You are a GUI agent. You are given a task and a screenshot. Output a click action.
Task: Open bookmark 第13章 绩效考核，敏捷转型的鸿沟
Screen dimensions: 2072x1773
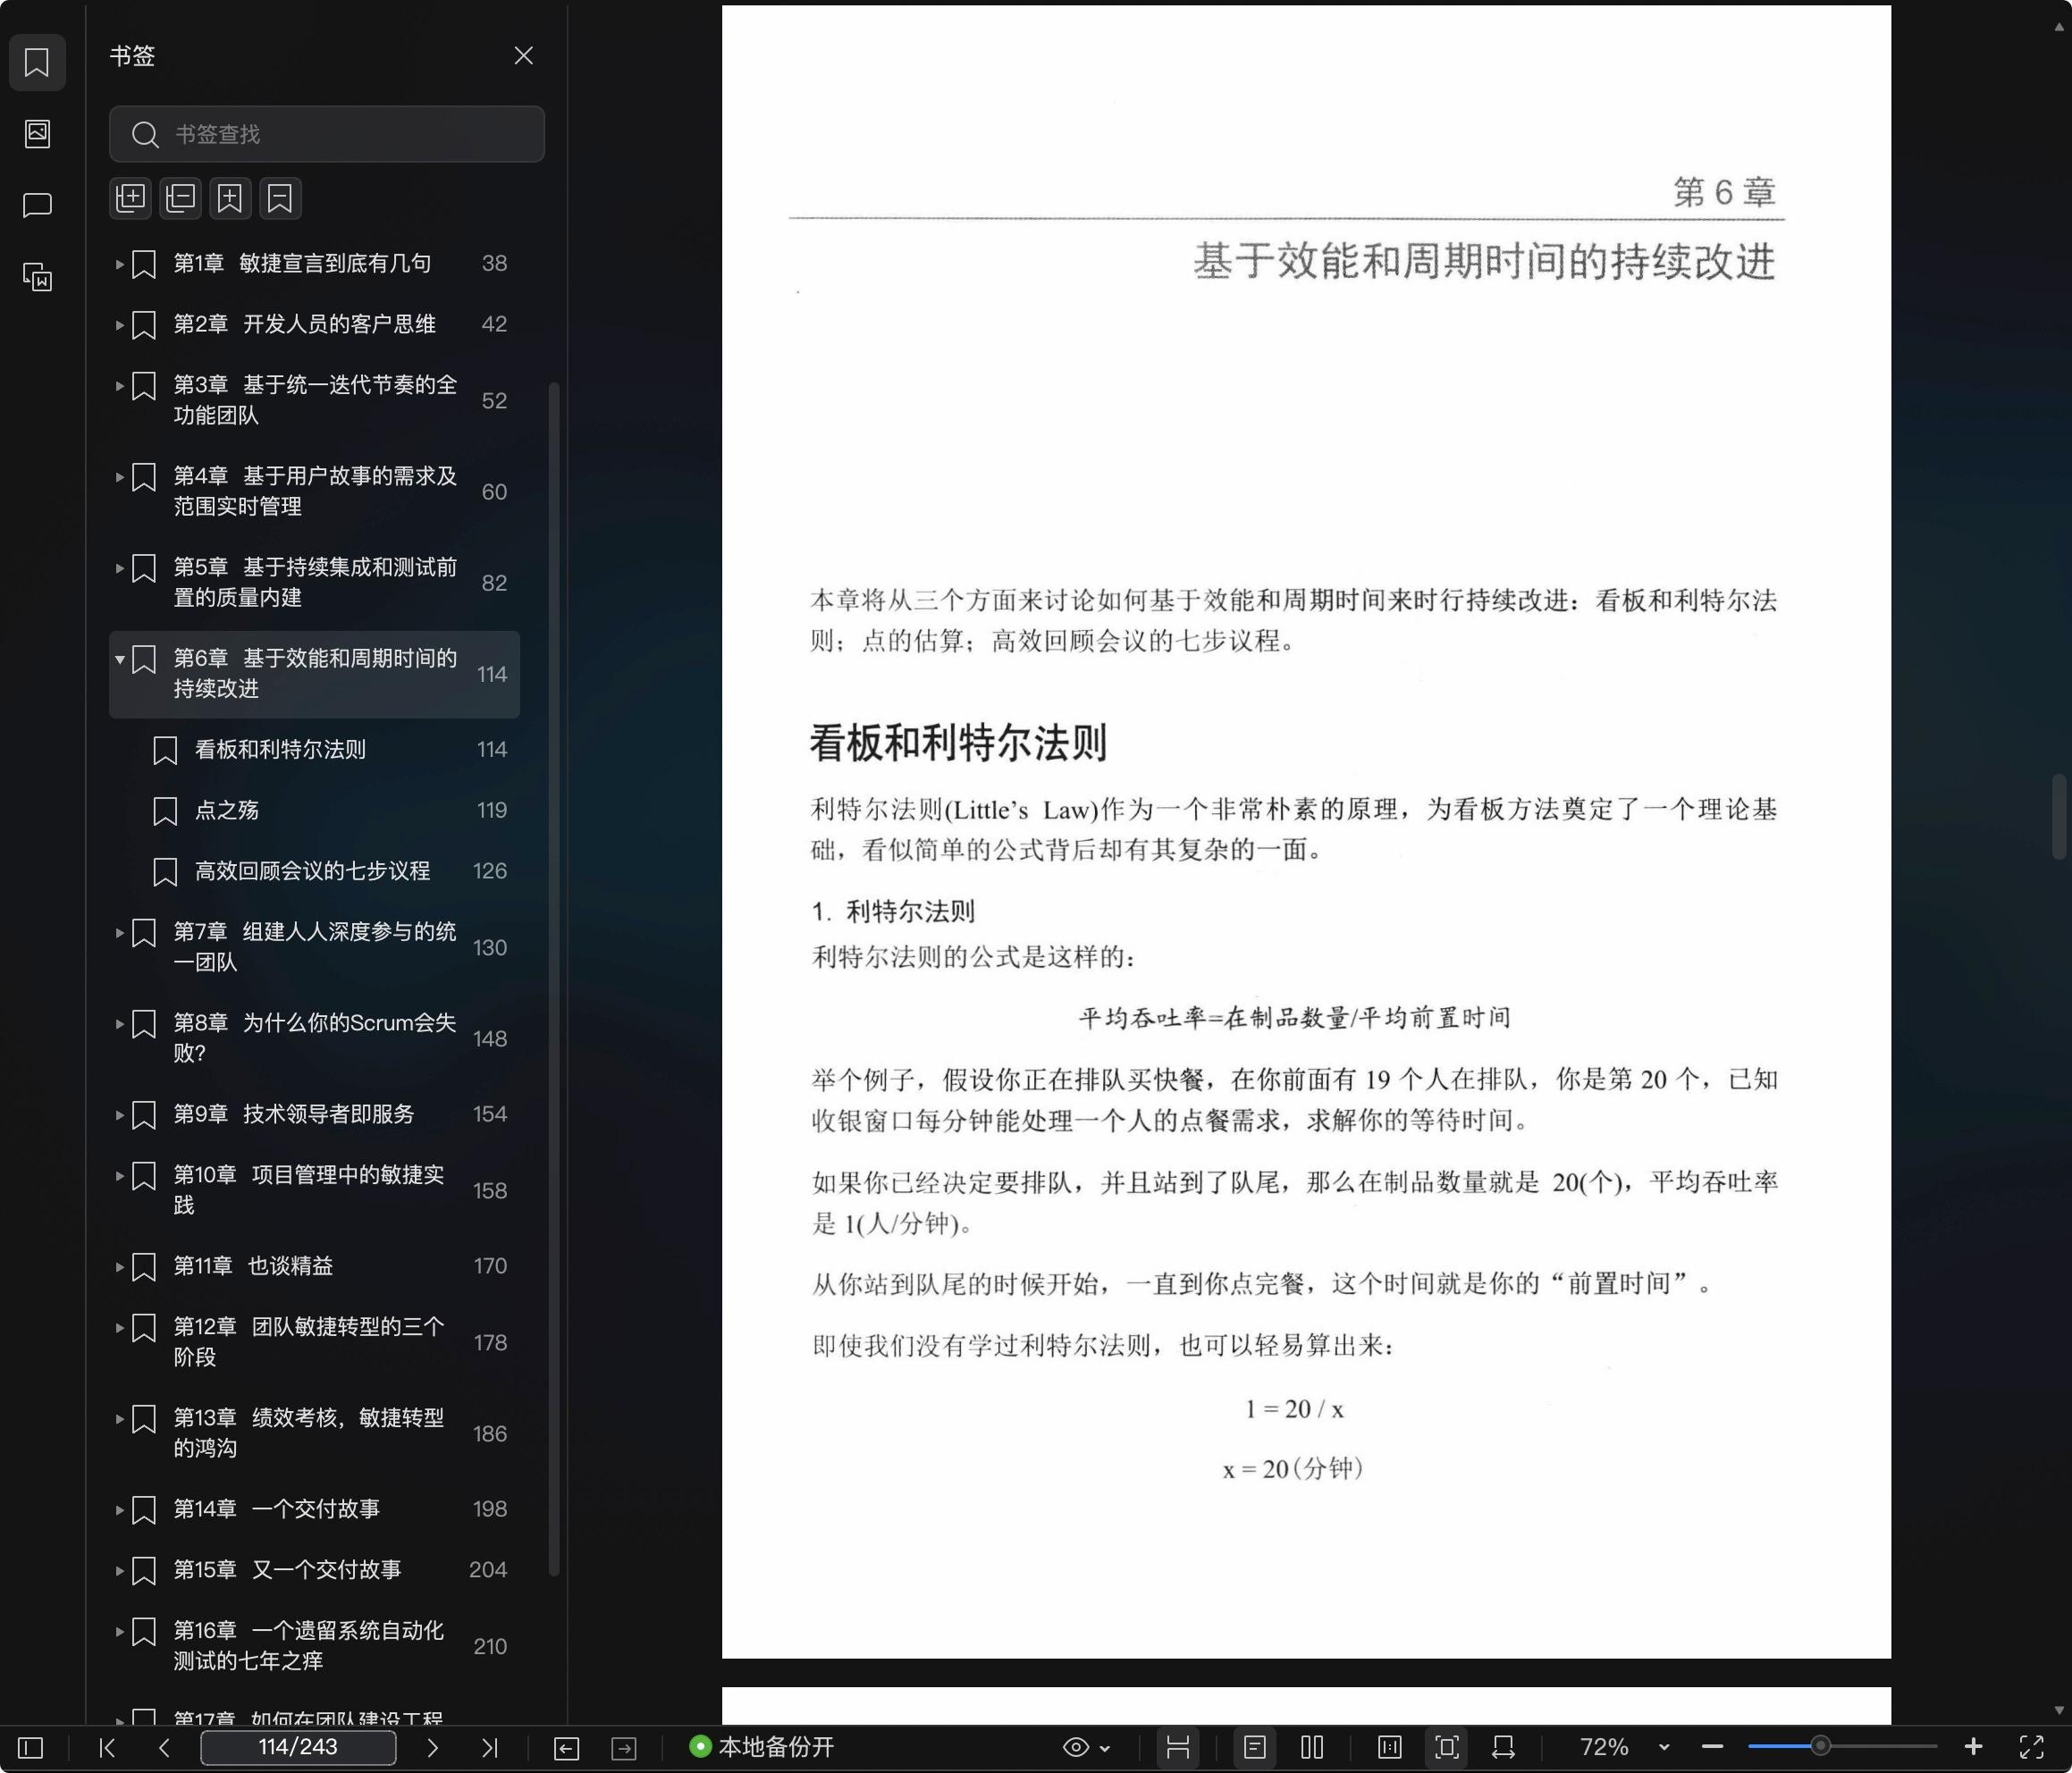314,1433
